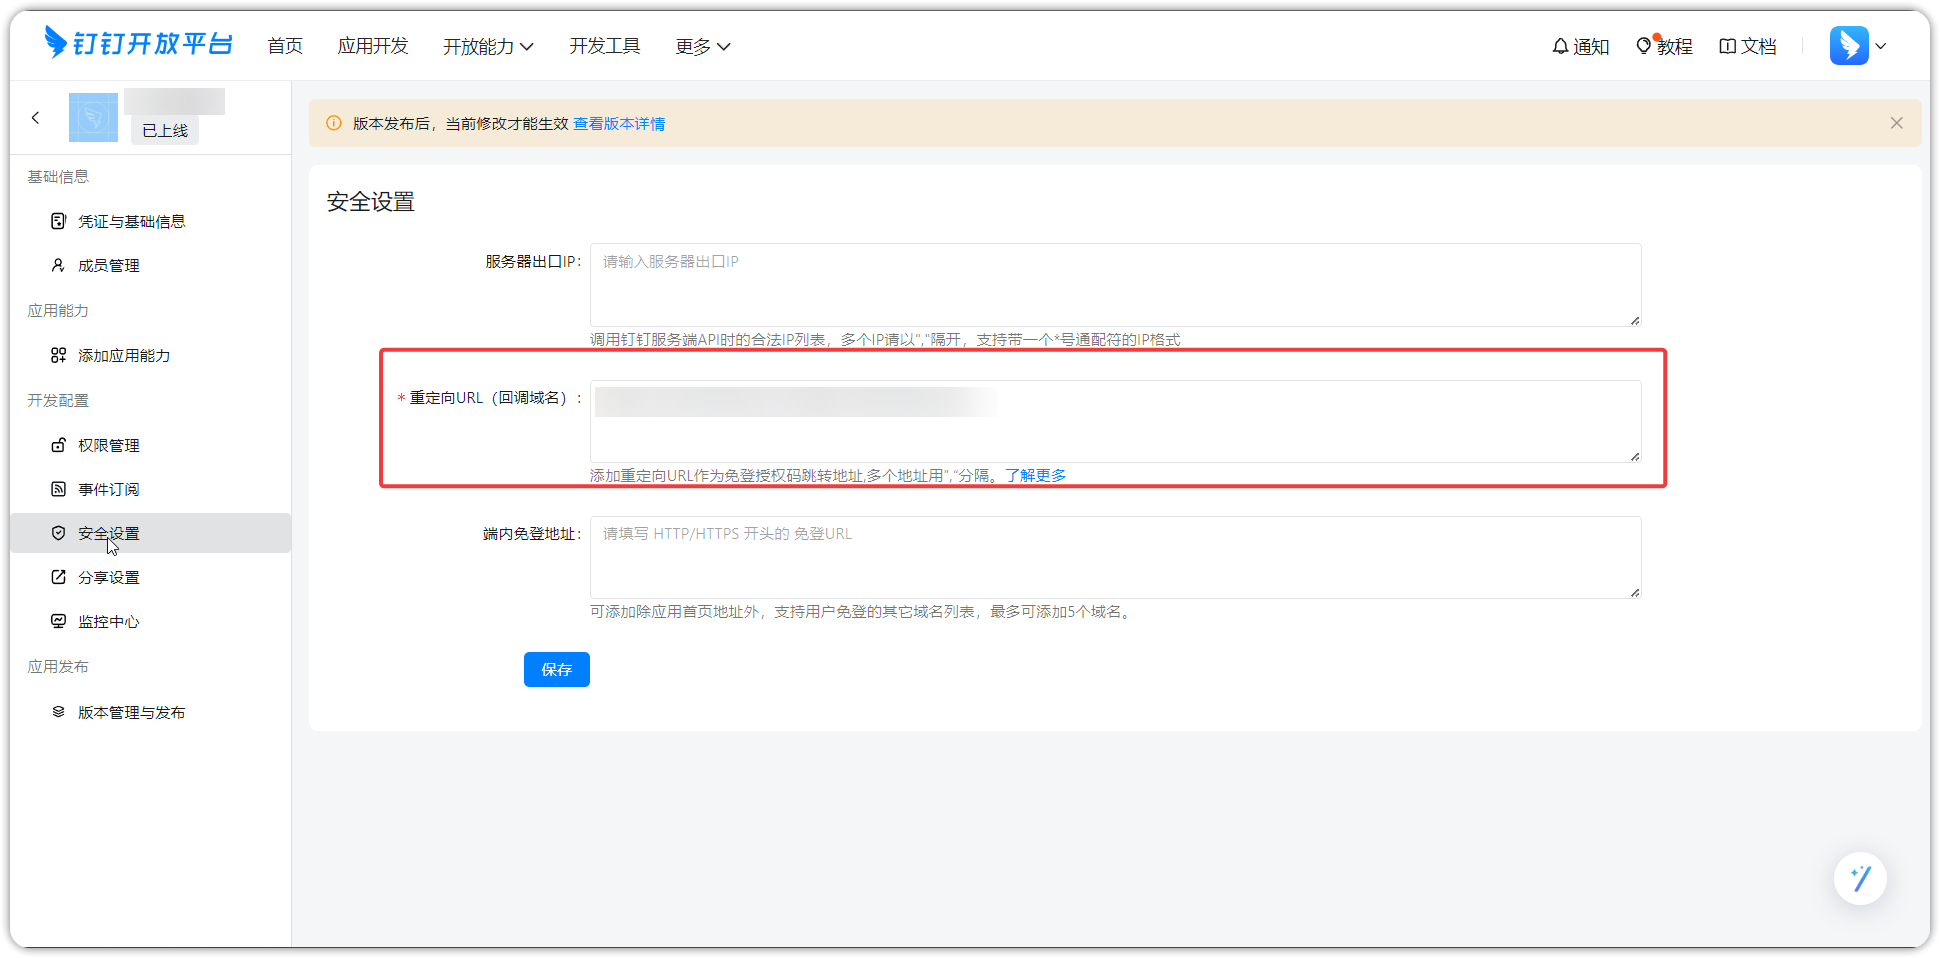Image resolution: width=1940 pixels, height=958 pixels.
Task: Click the 事件订阅 feed icon
Action: [58, 489]
